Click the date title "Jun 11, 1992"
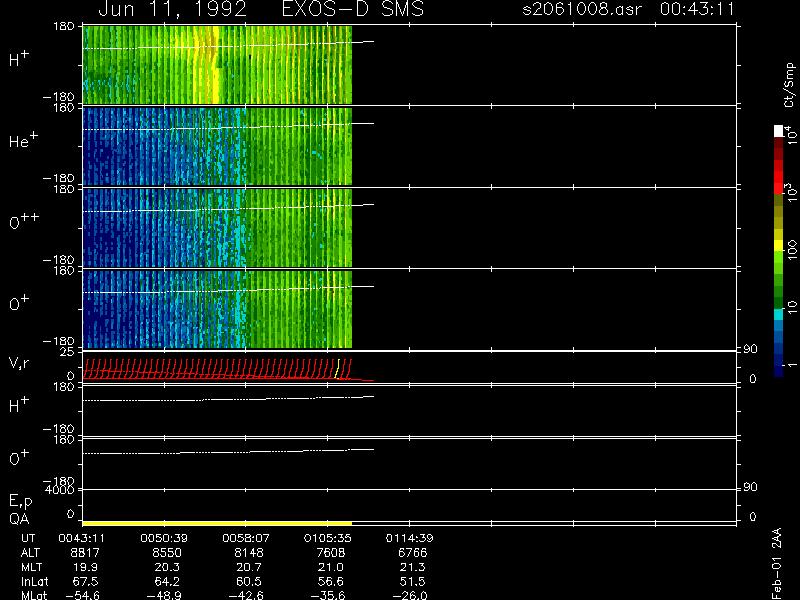 (x=172, y=9)
